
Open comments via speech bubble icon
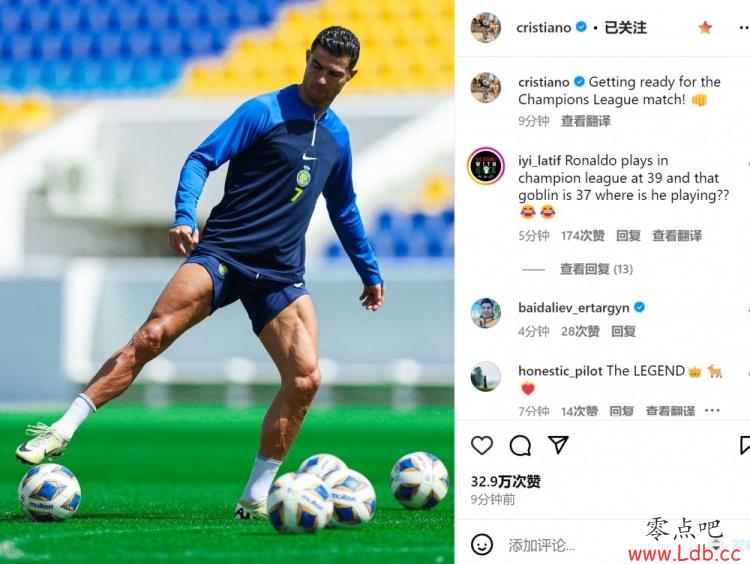coord(520,446)
